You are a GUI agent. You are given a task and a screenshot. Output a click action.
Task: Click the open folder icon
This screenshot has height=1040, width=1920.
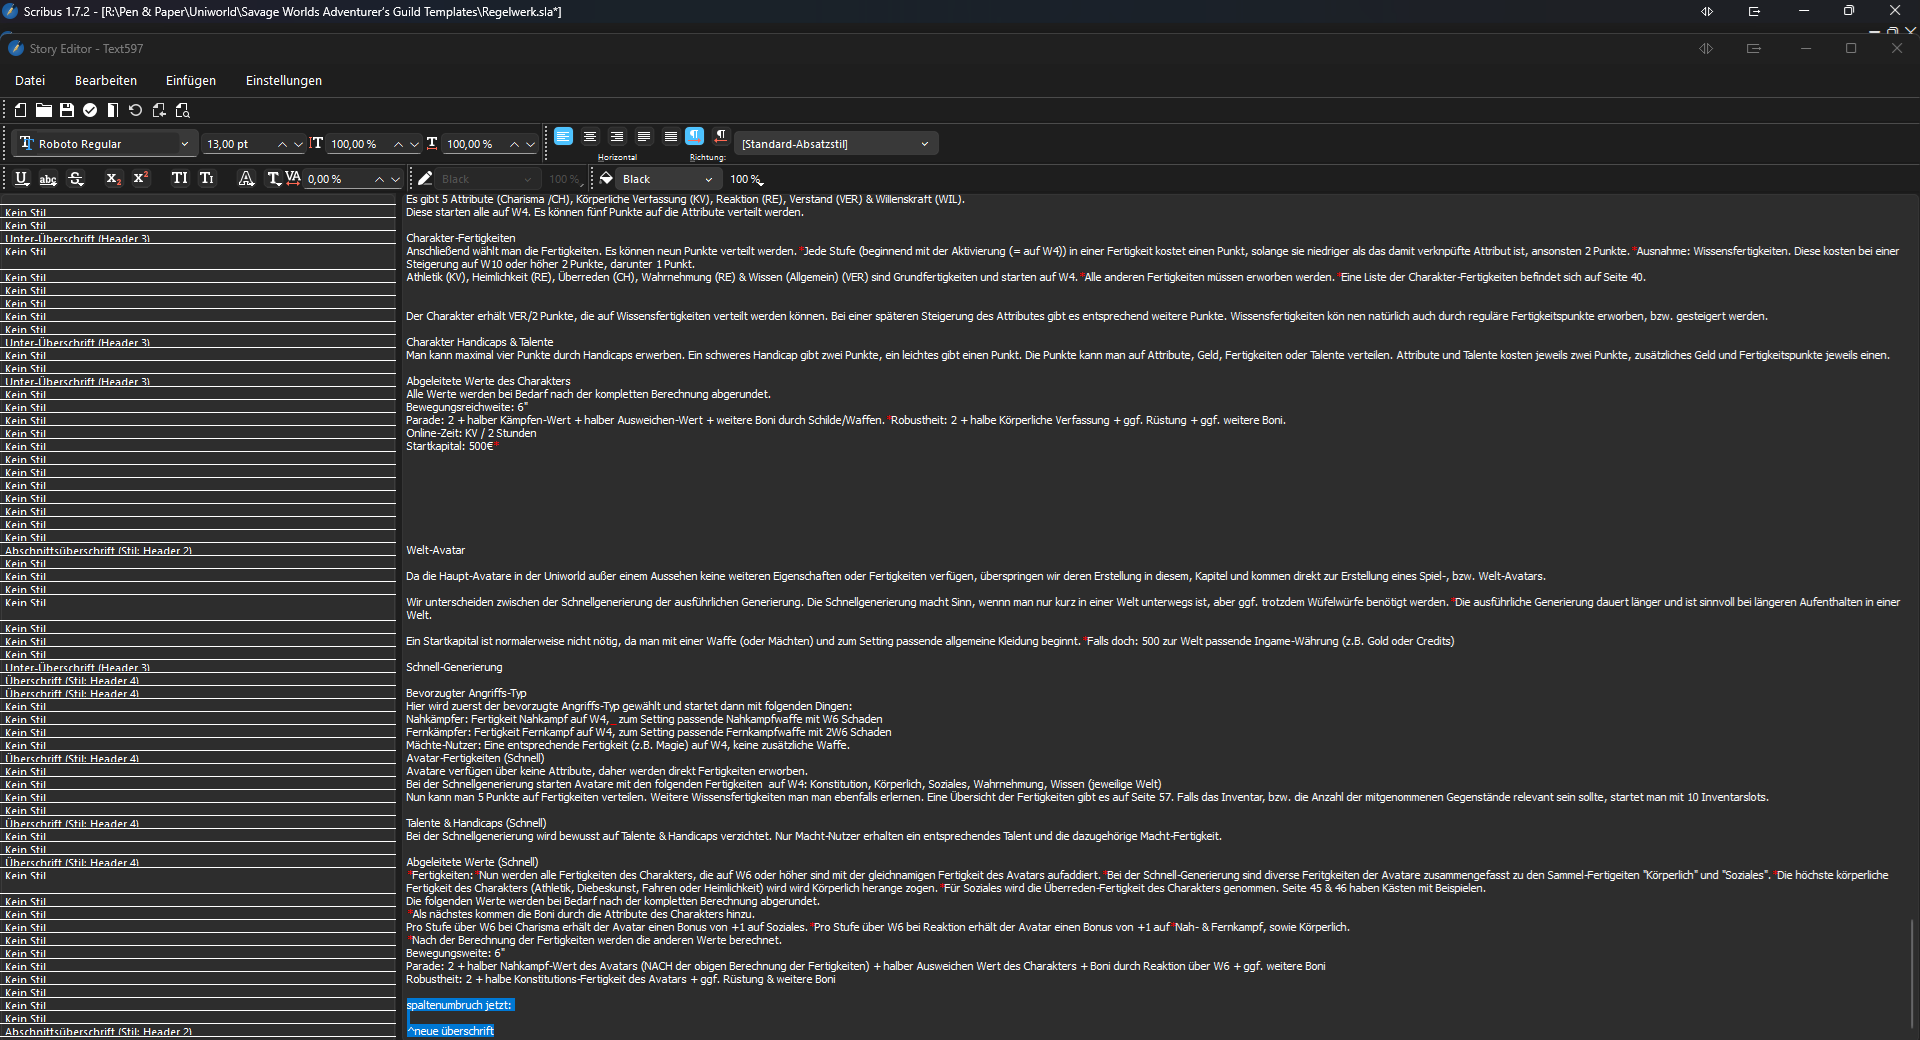(44, 110)
